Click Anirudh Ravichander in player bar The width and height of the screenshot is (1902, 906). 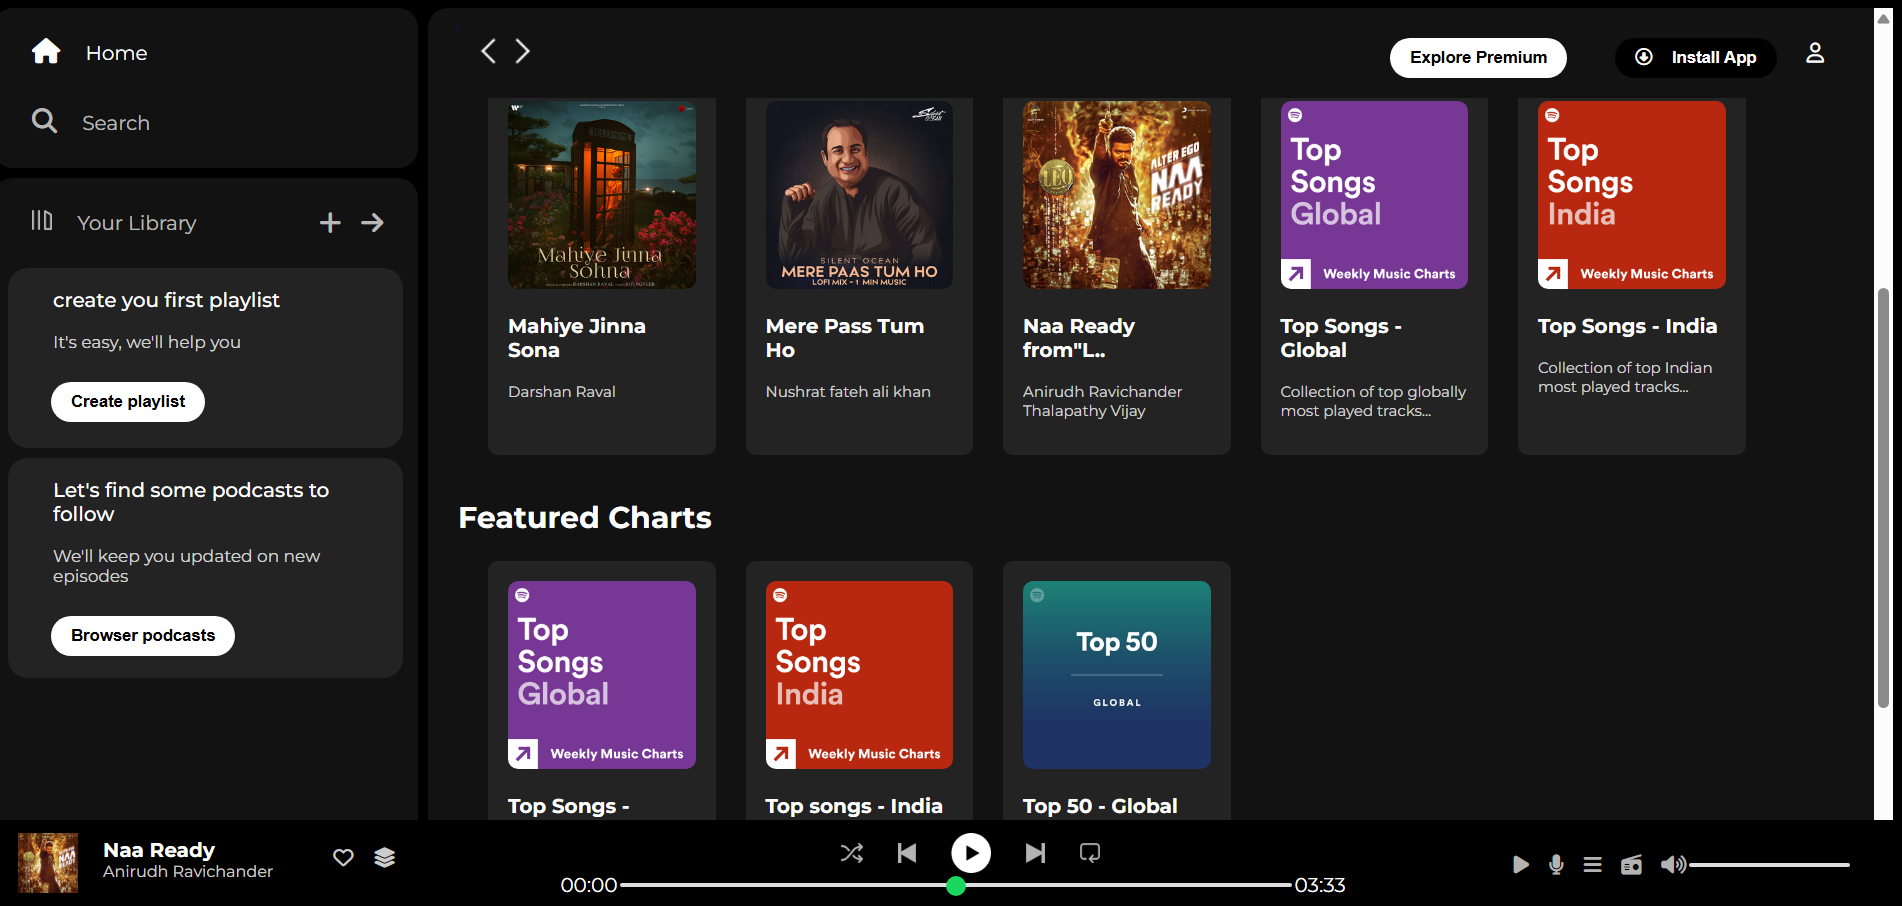pos(188,872)
